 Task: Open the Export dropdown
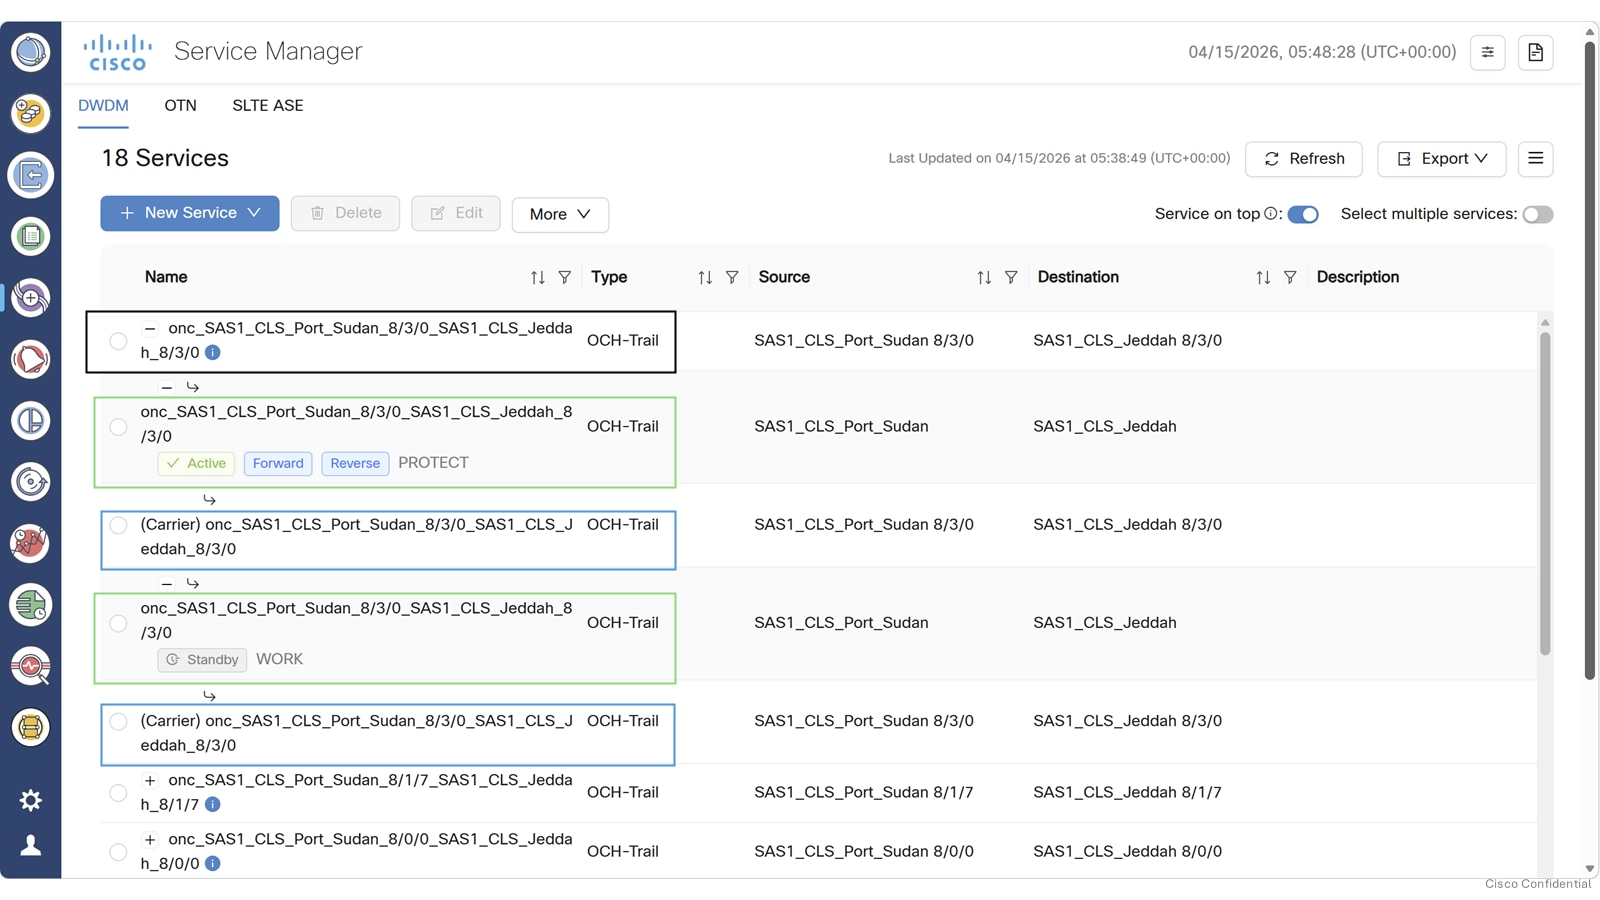tap(1441, 158)
